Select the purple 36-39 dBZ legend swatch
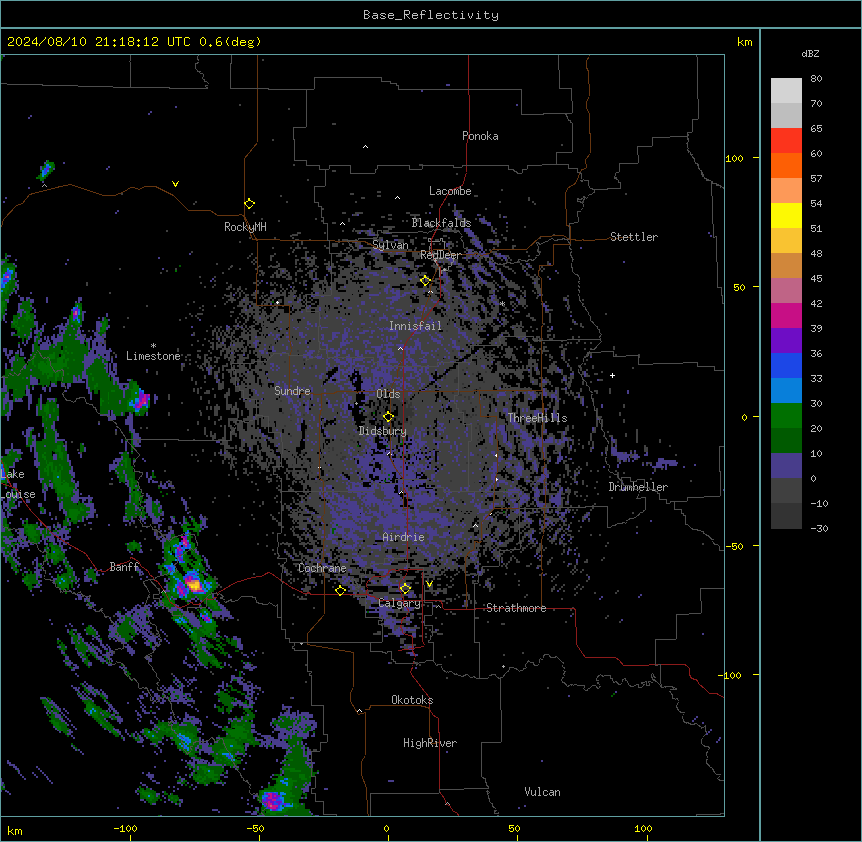Image resolution: width=862 pixels, height=842 pixels. pyautogui.click(x=786, y=341)
